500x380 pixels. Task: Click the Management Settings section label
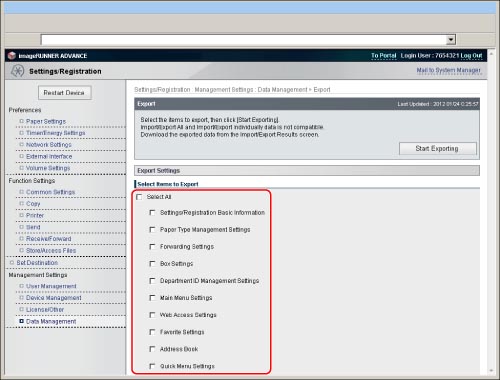pyautogui.click(x=38, y=275)
